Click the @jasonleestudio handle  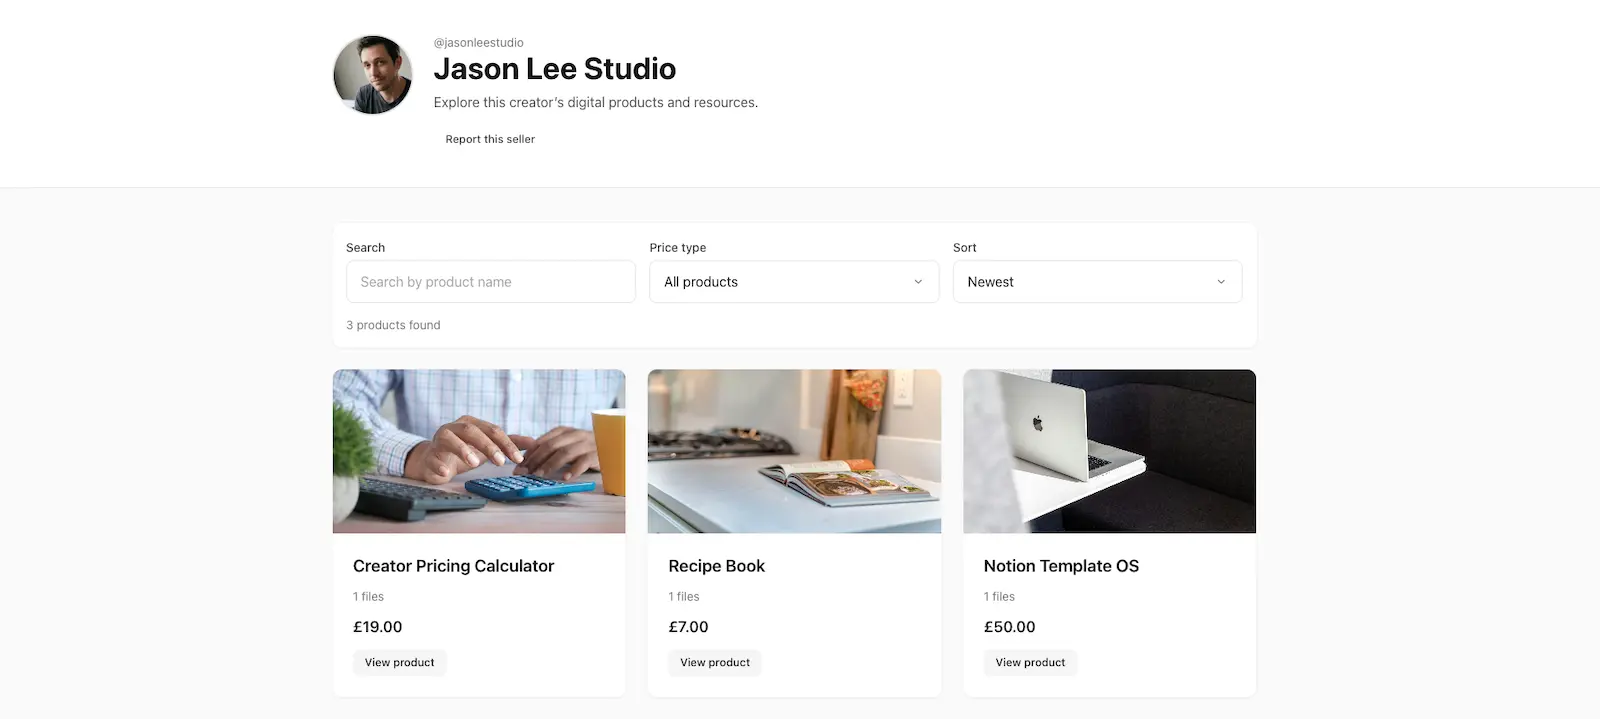pyautogui.click(x=476, y=42)
